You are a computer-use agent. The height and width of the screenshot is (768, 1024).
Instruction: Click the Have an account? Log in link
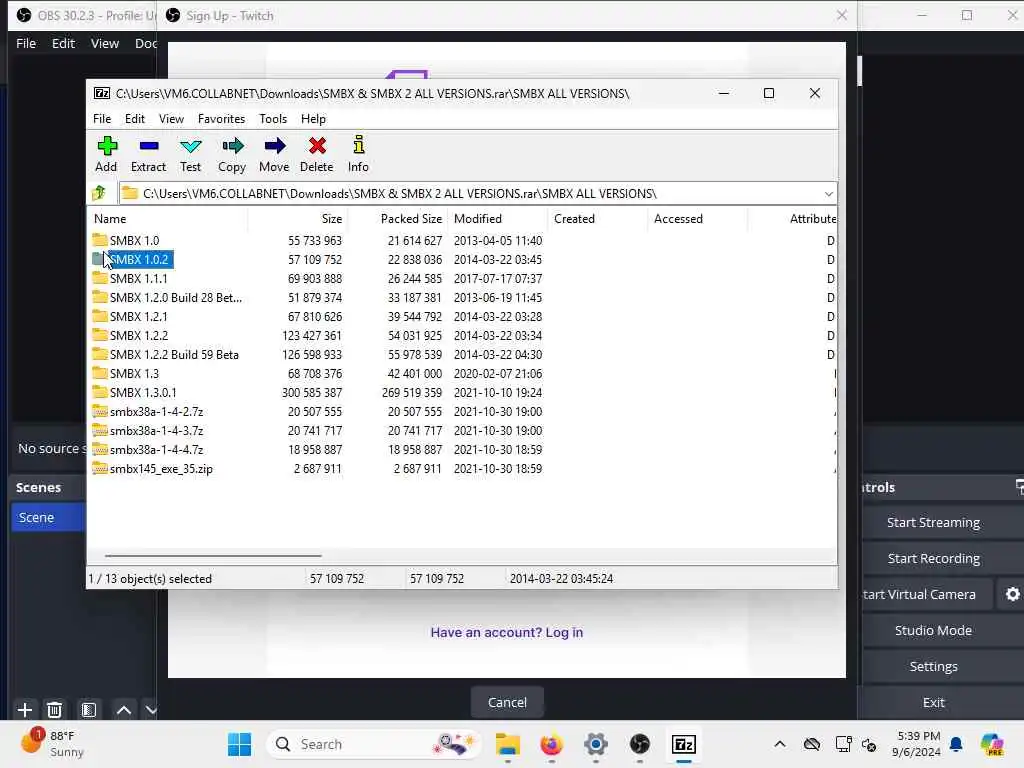tap(506, 632)
